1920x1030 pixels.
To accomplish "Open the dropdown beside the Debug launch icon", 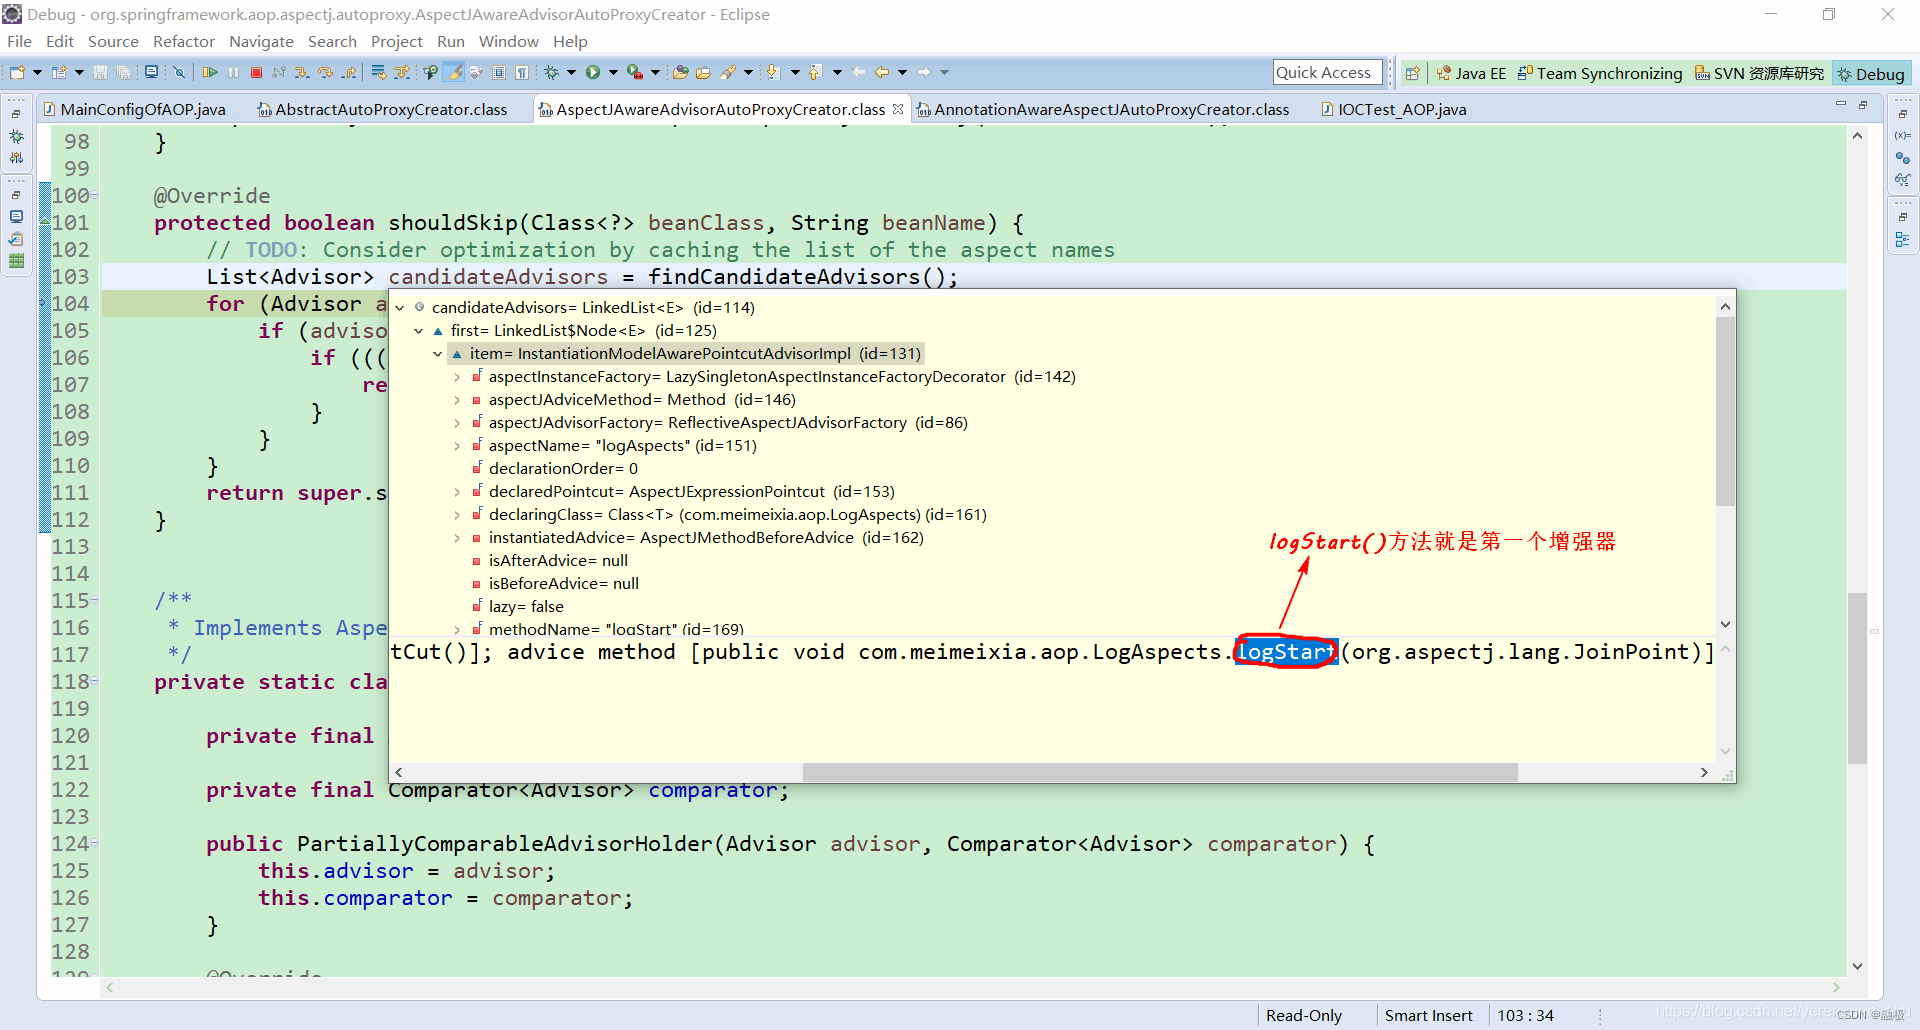I will point(571,72).
